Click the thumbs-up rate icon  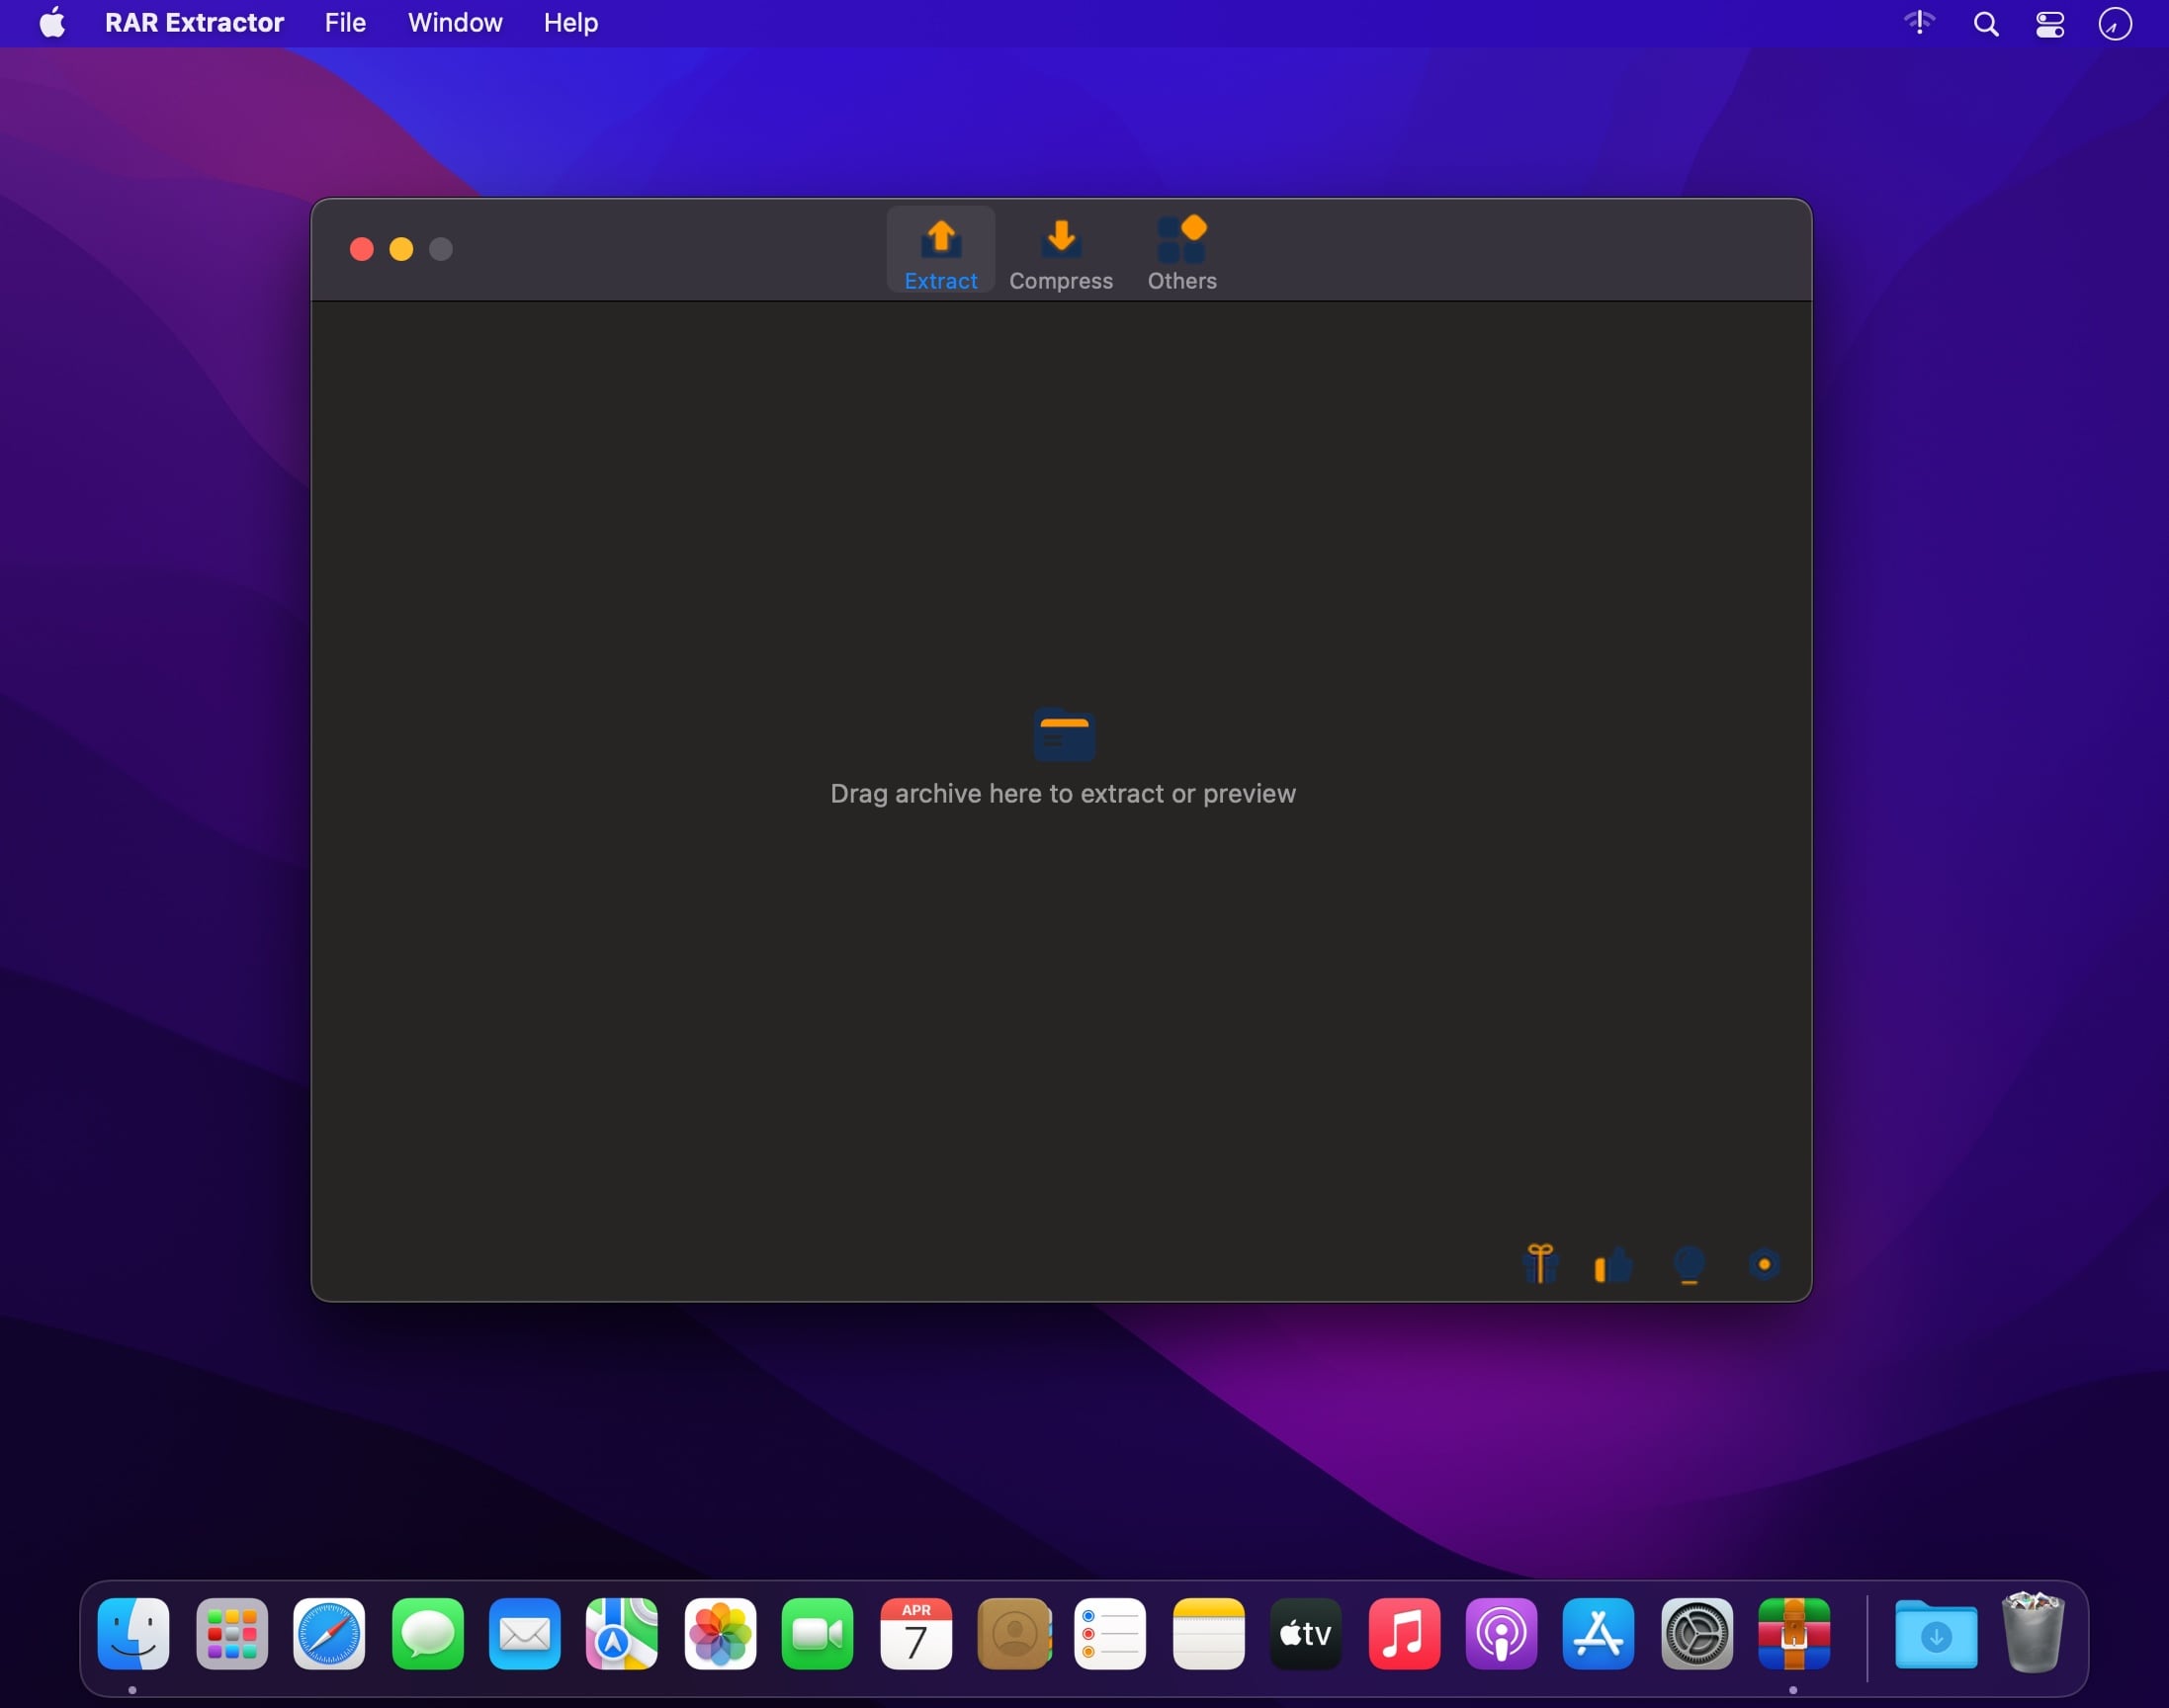click(1613, 1265)
